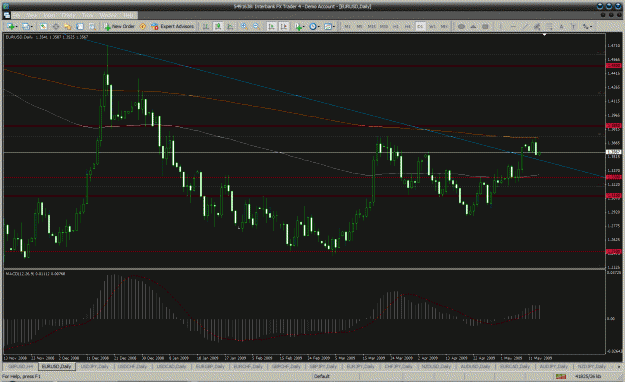
Task: Open the Periods clock icon
Action: click(313, 26)
